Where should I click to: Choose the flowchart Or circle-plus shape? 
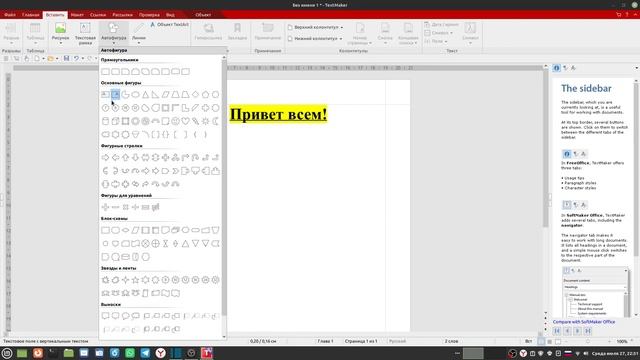[156, 244]
